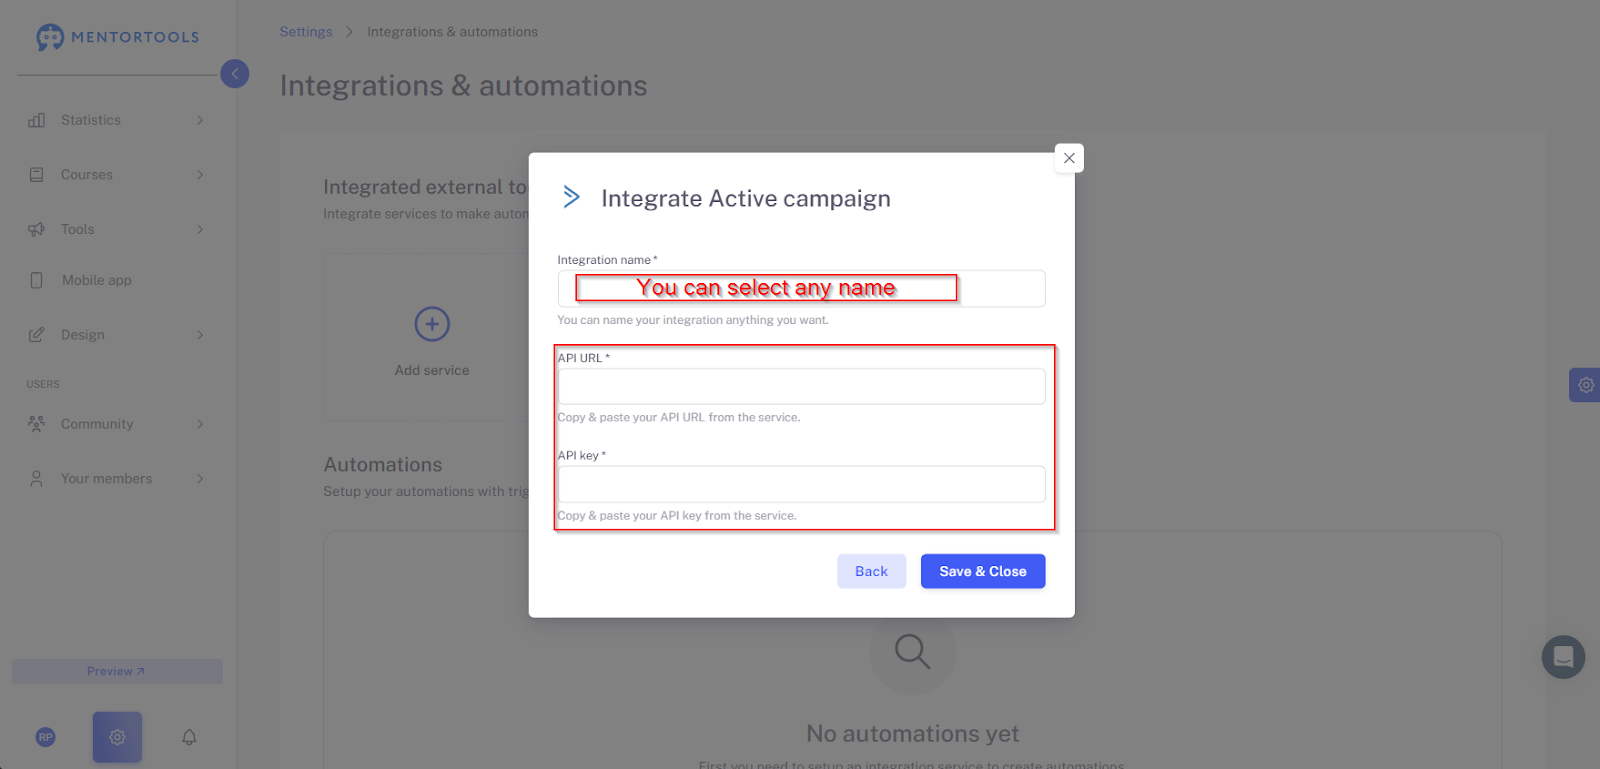1600x769 pixels.
Task: Click the MentorTools logo icon
Action: point(50,37)
